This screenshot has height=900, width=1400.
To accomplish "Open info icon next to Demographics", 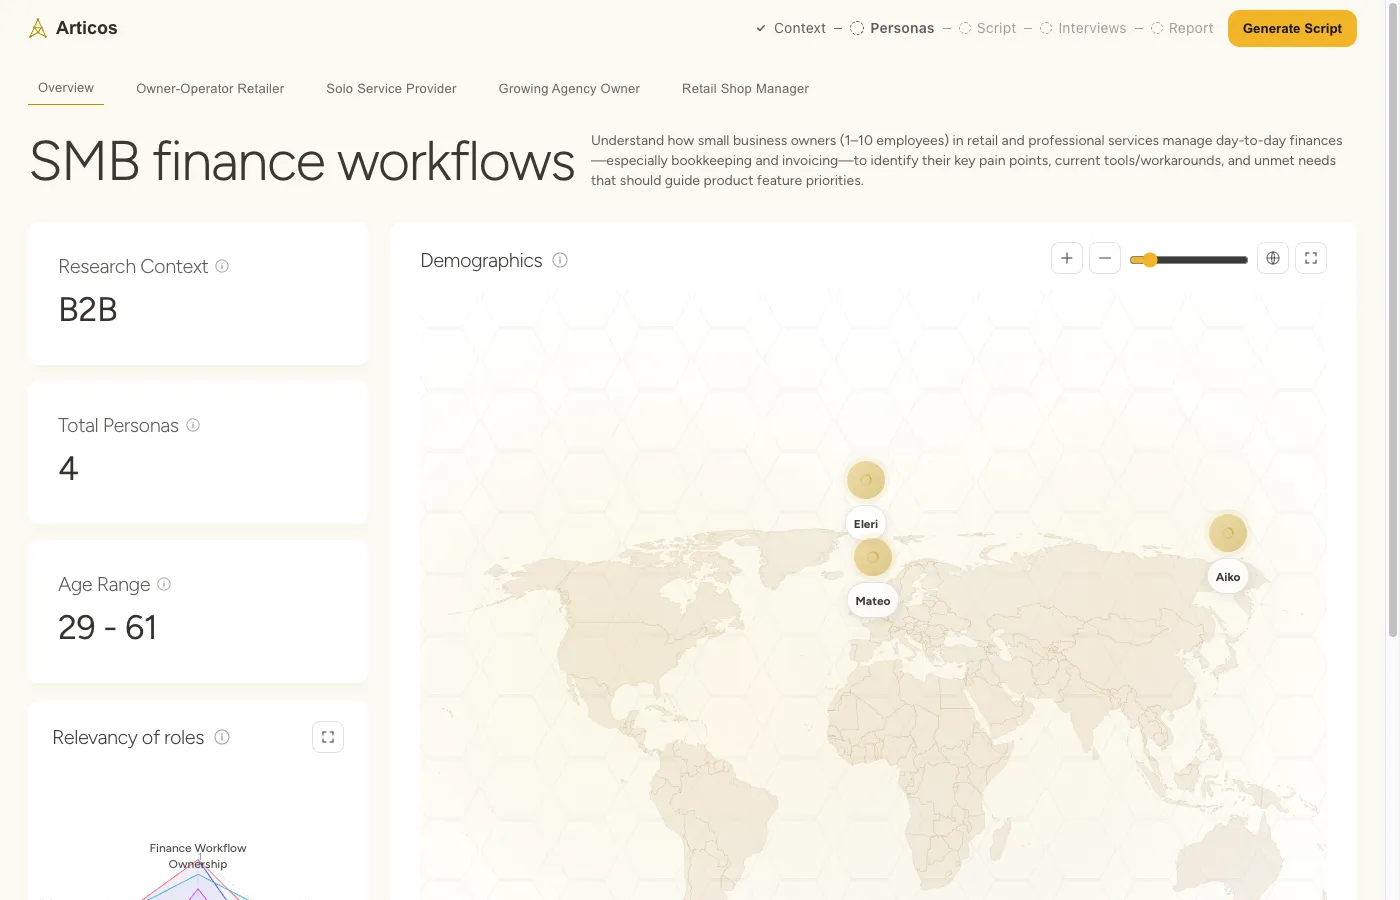I will coord(560,260).
